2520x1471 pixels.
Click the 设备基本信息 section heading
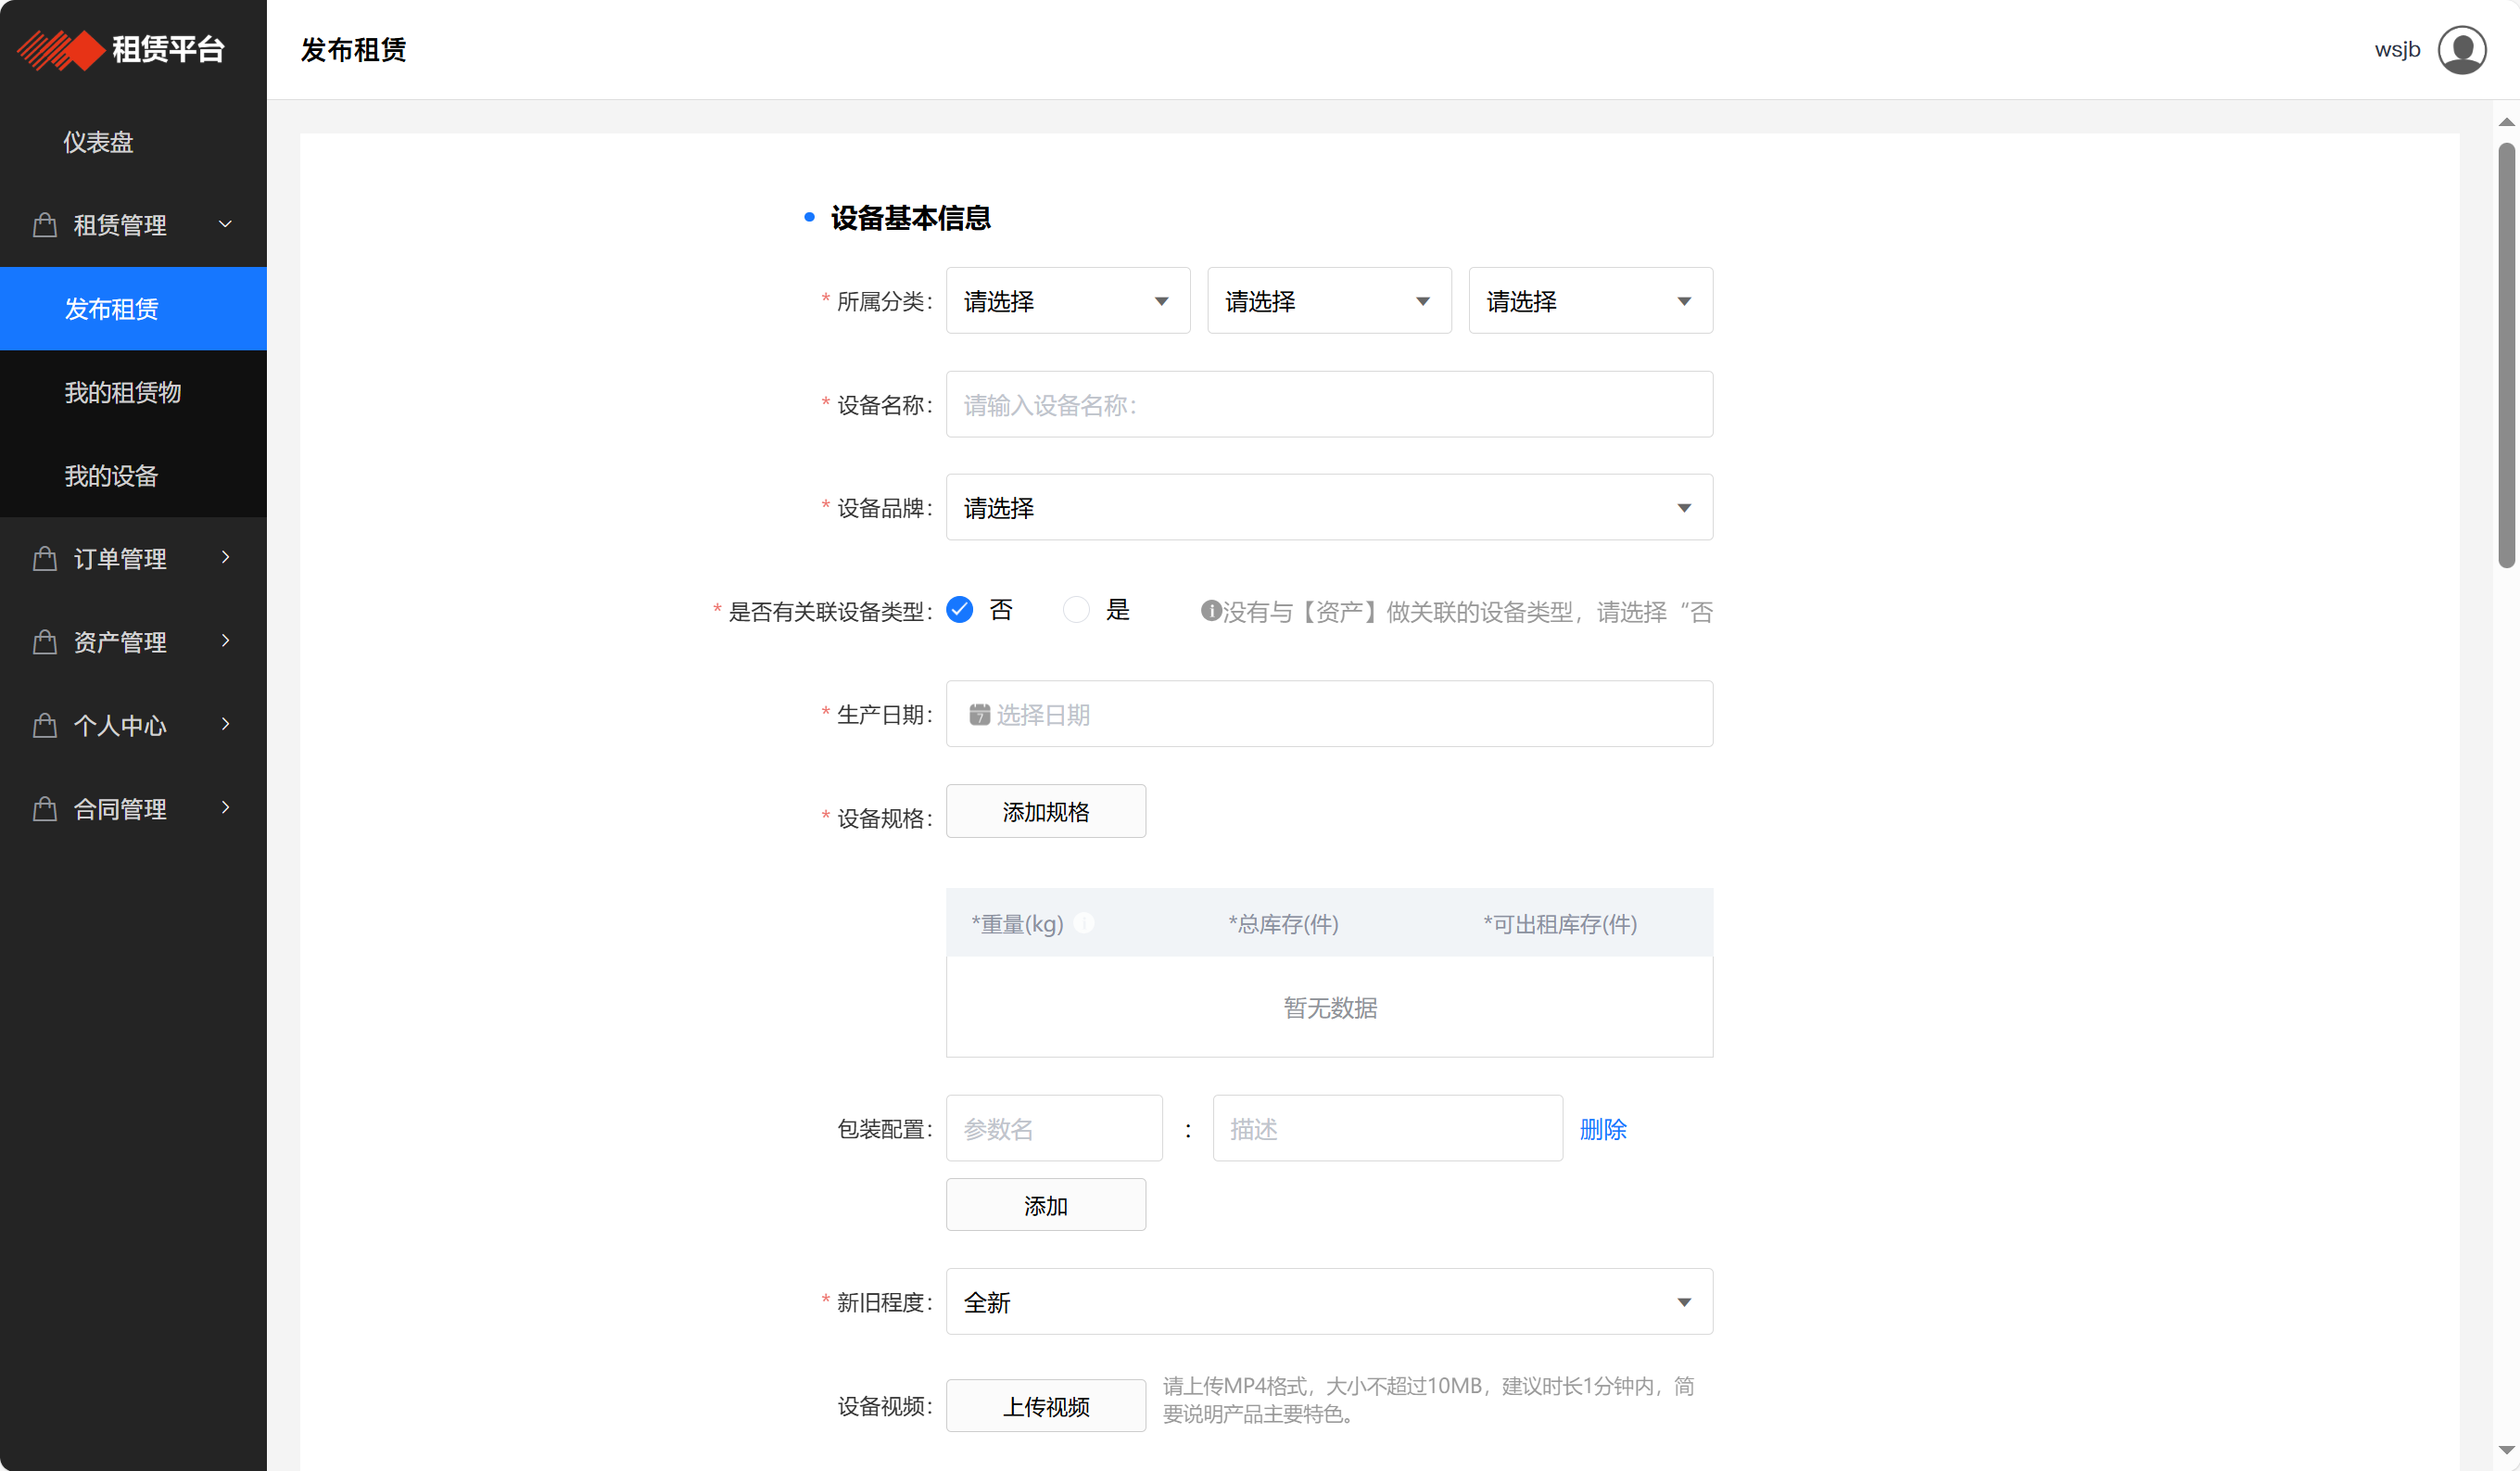(x=910, y=218)
